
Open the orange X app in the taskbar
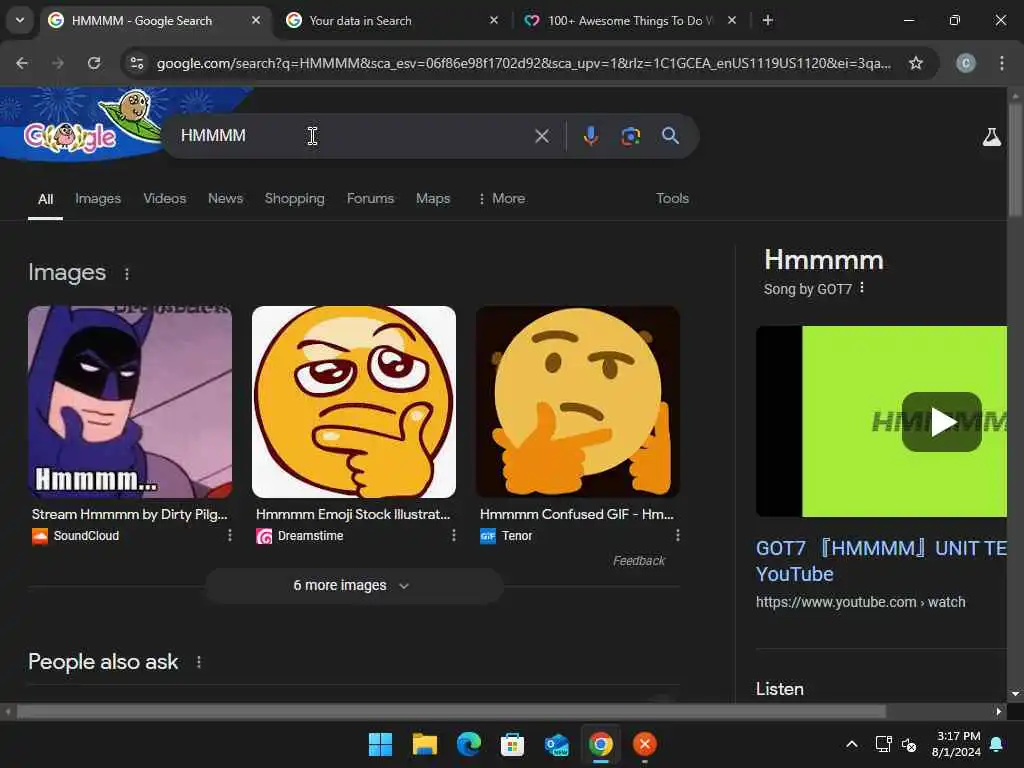click(645, 744)
